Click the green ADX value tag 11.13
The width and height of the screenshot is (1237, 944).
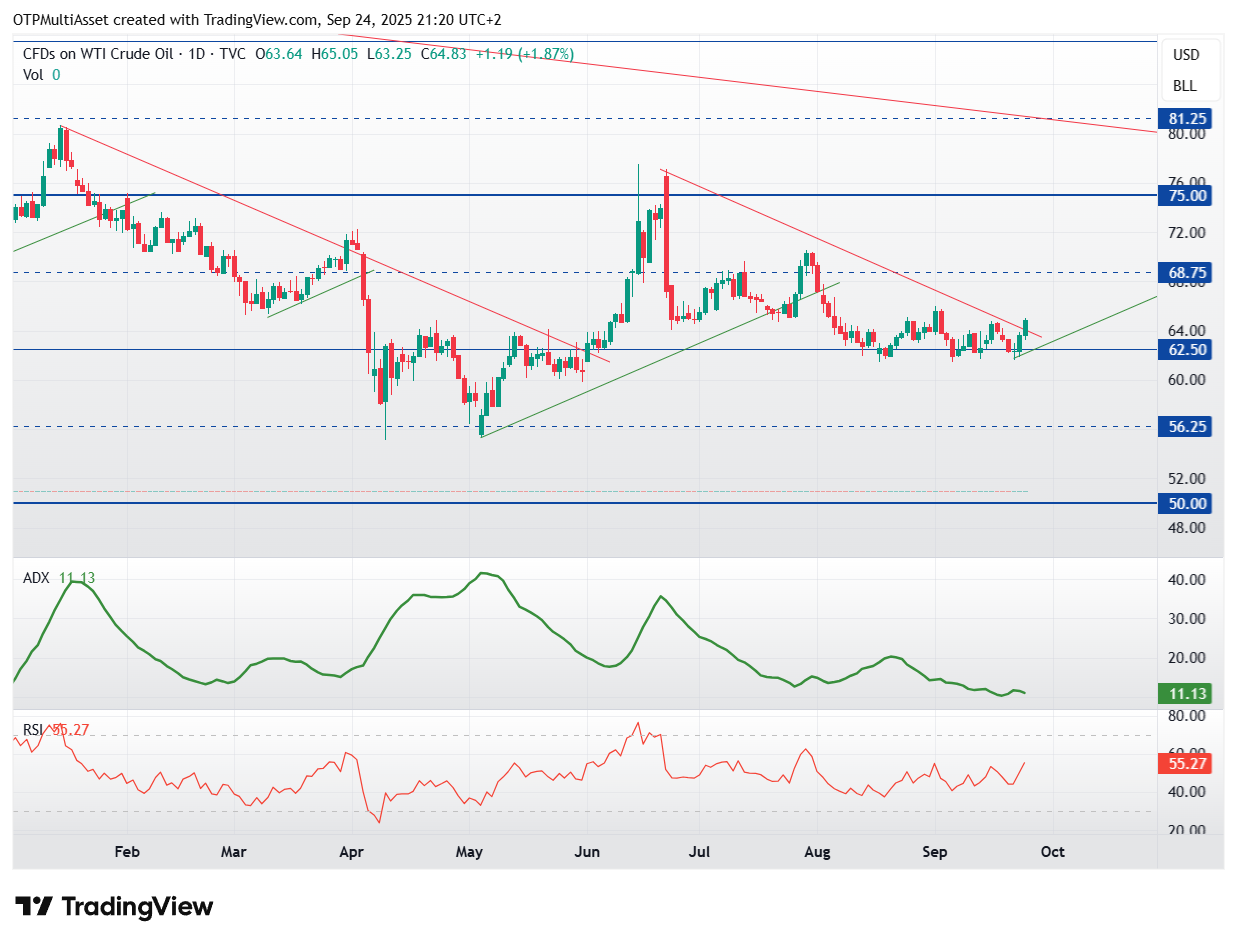[x=1186, y=693]
